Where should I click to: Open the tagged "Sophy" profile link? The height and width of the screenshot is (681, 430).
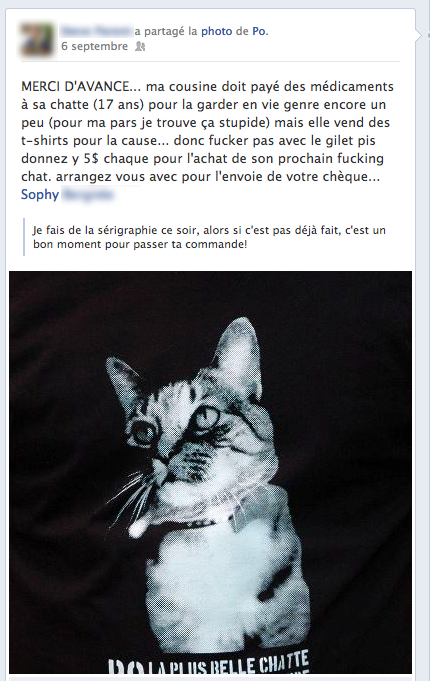tap(40, 195)
